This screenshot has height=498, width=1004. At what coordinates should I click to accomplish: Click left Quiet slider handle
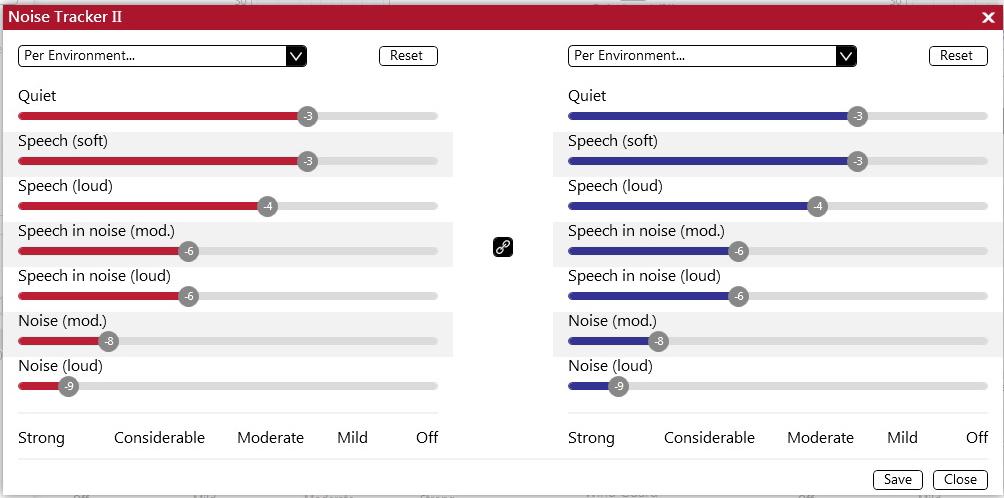click(x=308, y=116)
